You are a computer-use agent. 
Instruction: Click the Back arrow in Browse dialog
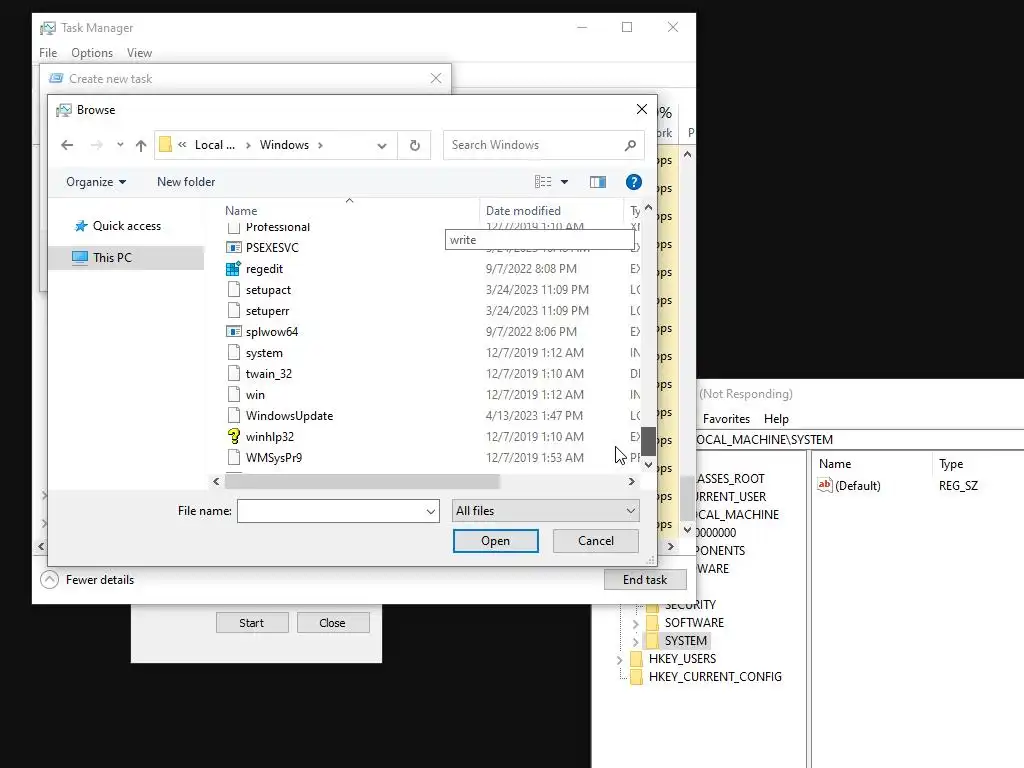point(67,145)
